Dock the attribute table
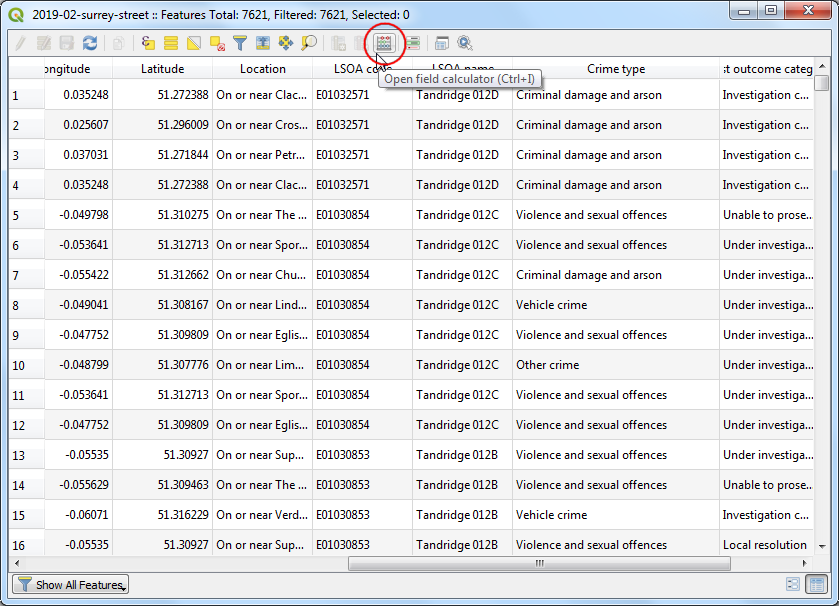The width and height of the screenshot is (839, 606). (442, 43)
